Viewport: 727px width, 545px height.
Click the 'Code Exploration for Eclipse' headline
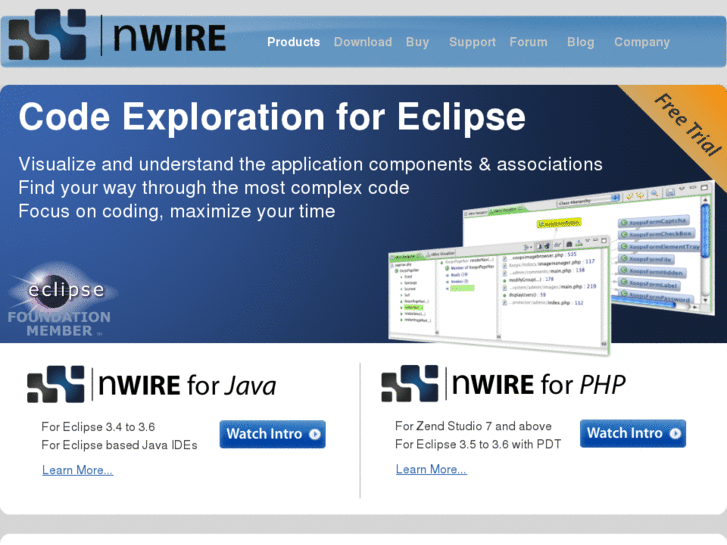tap(272, 117)
